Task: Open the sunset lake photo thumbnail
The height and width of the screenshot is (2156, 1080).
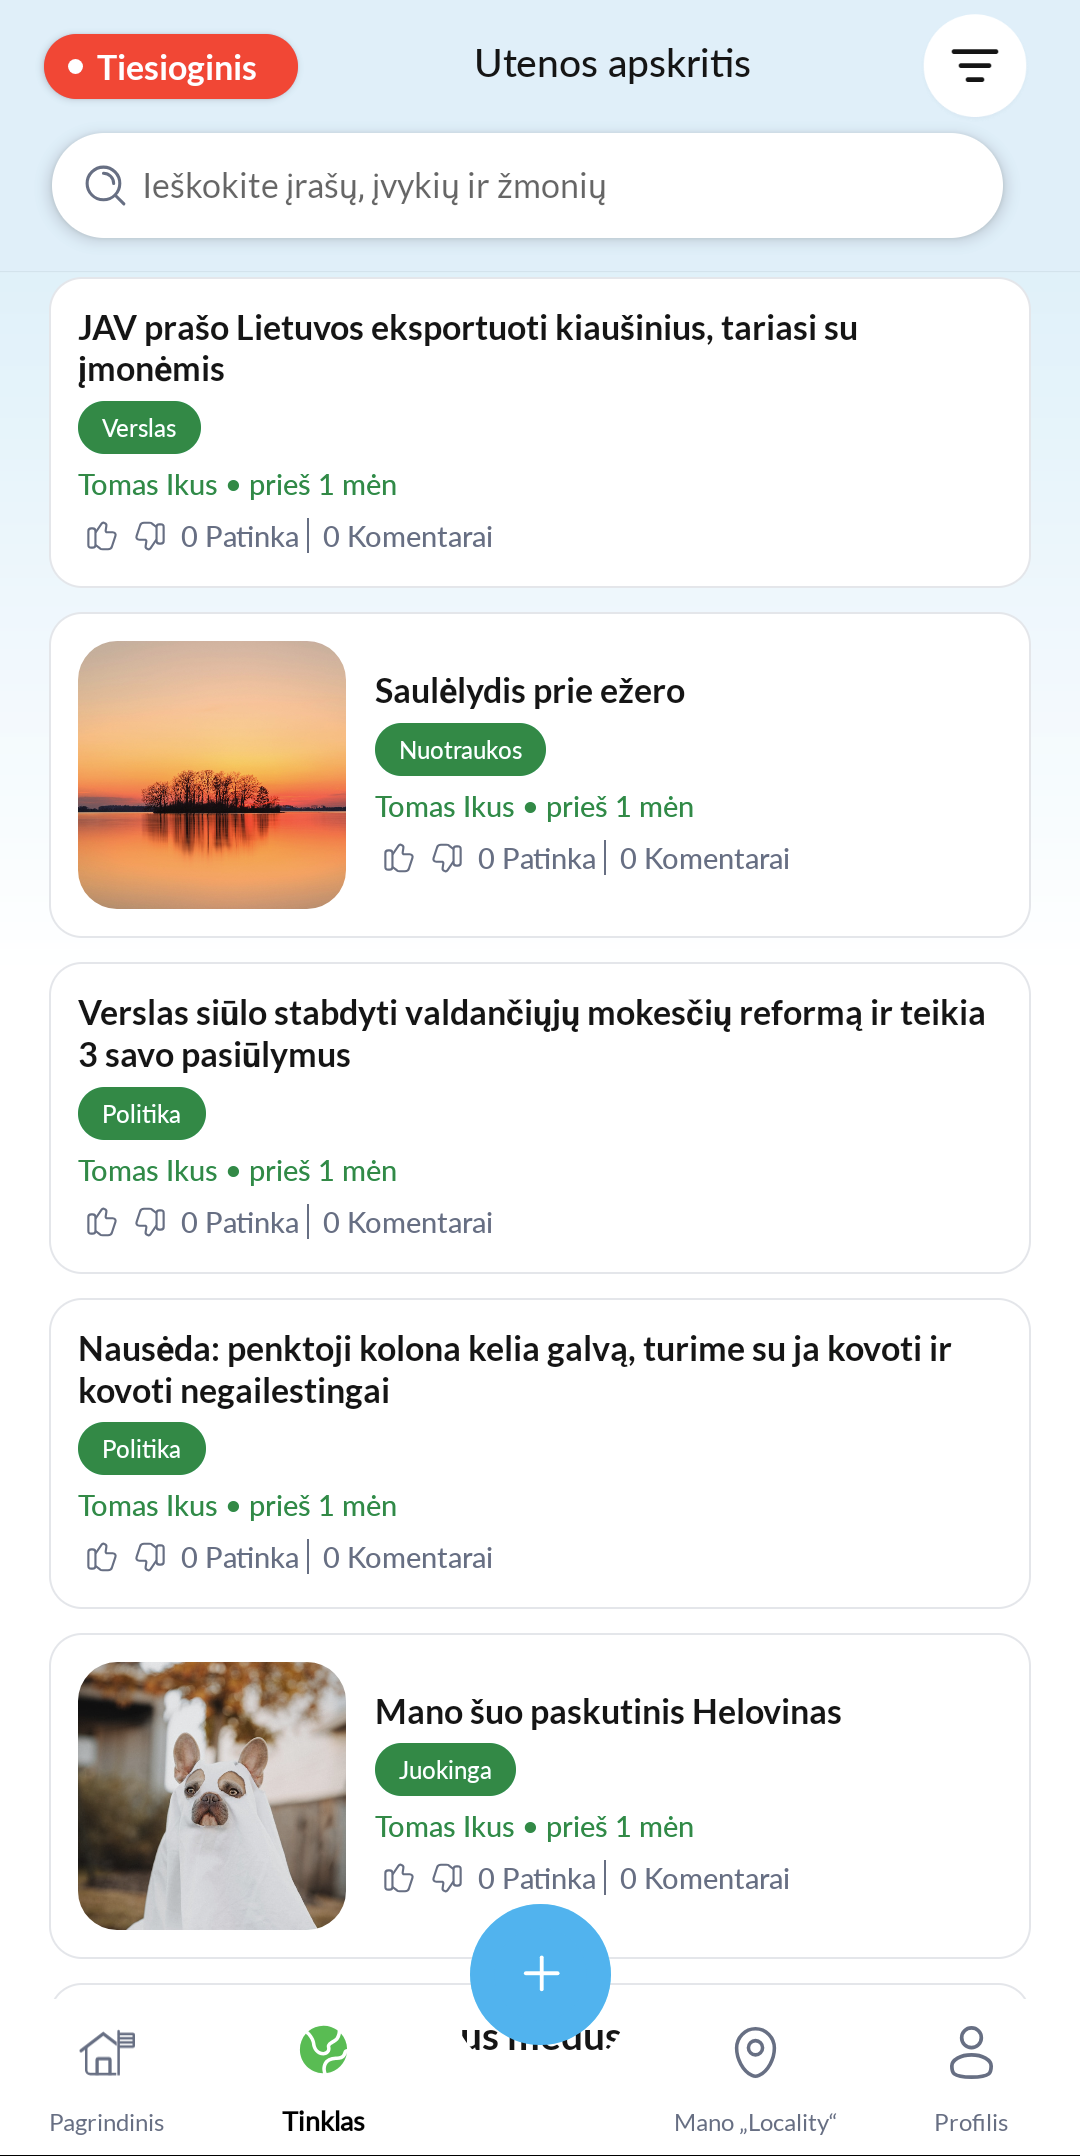Action: click(x=212, y=775)
